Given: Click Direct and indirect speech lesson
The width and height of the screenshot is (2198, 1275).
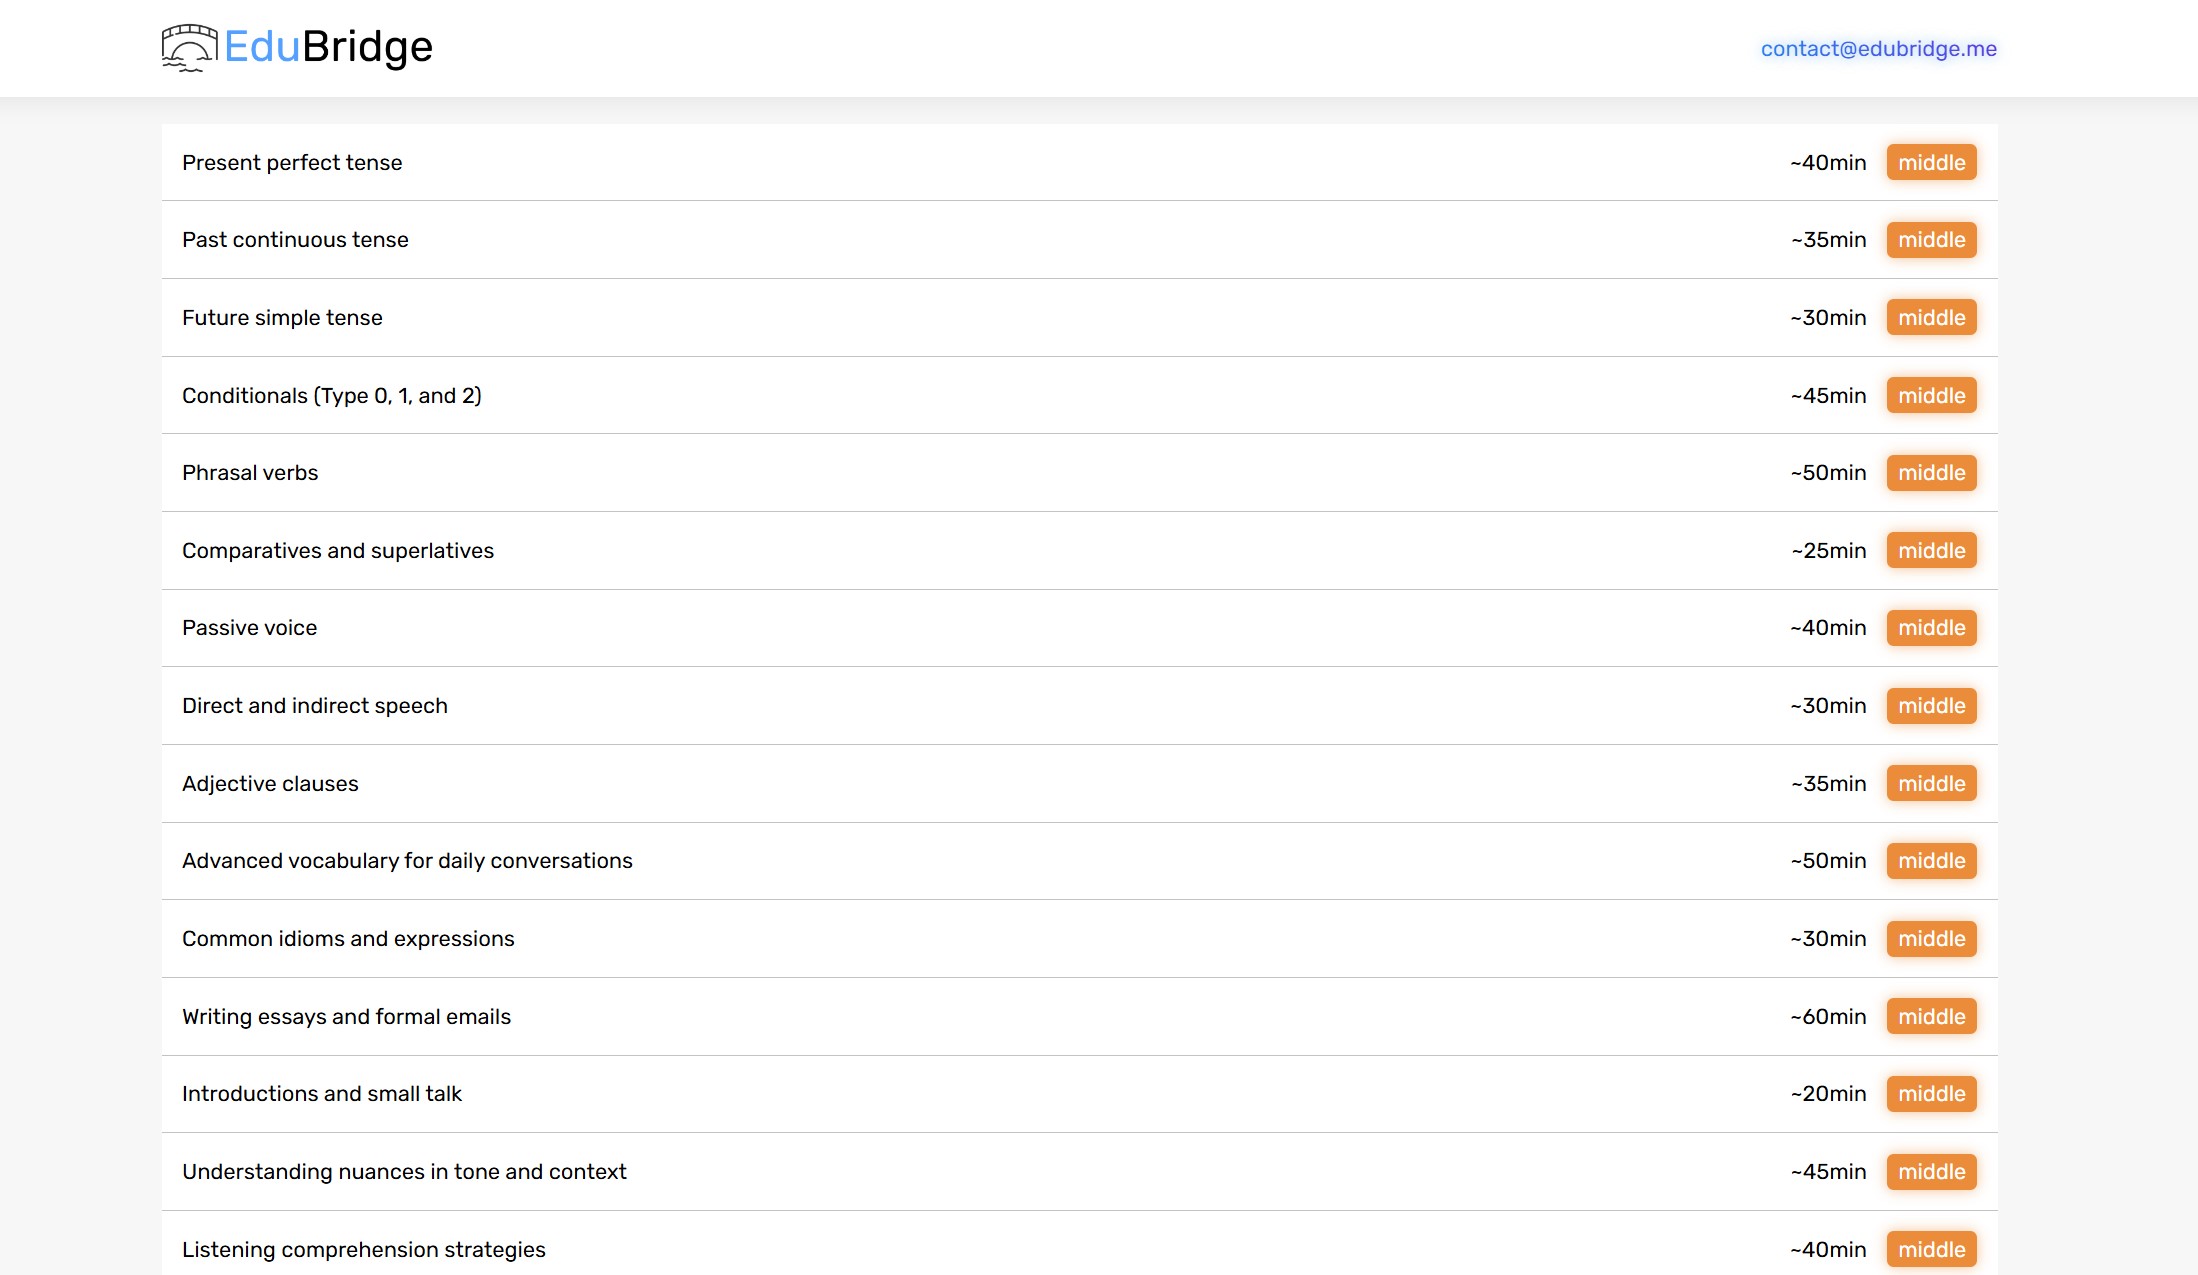Looking at the screenshot, I should tap(314, 706).
